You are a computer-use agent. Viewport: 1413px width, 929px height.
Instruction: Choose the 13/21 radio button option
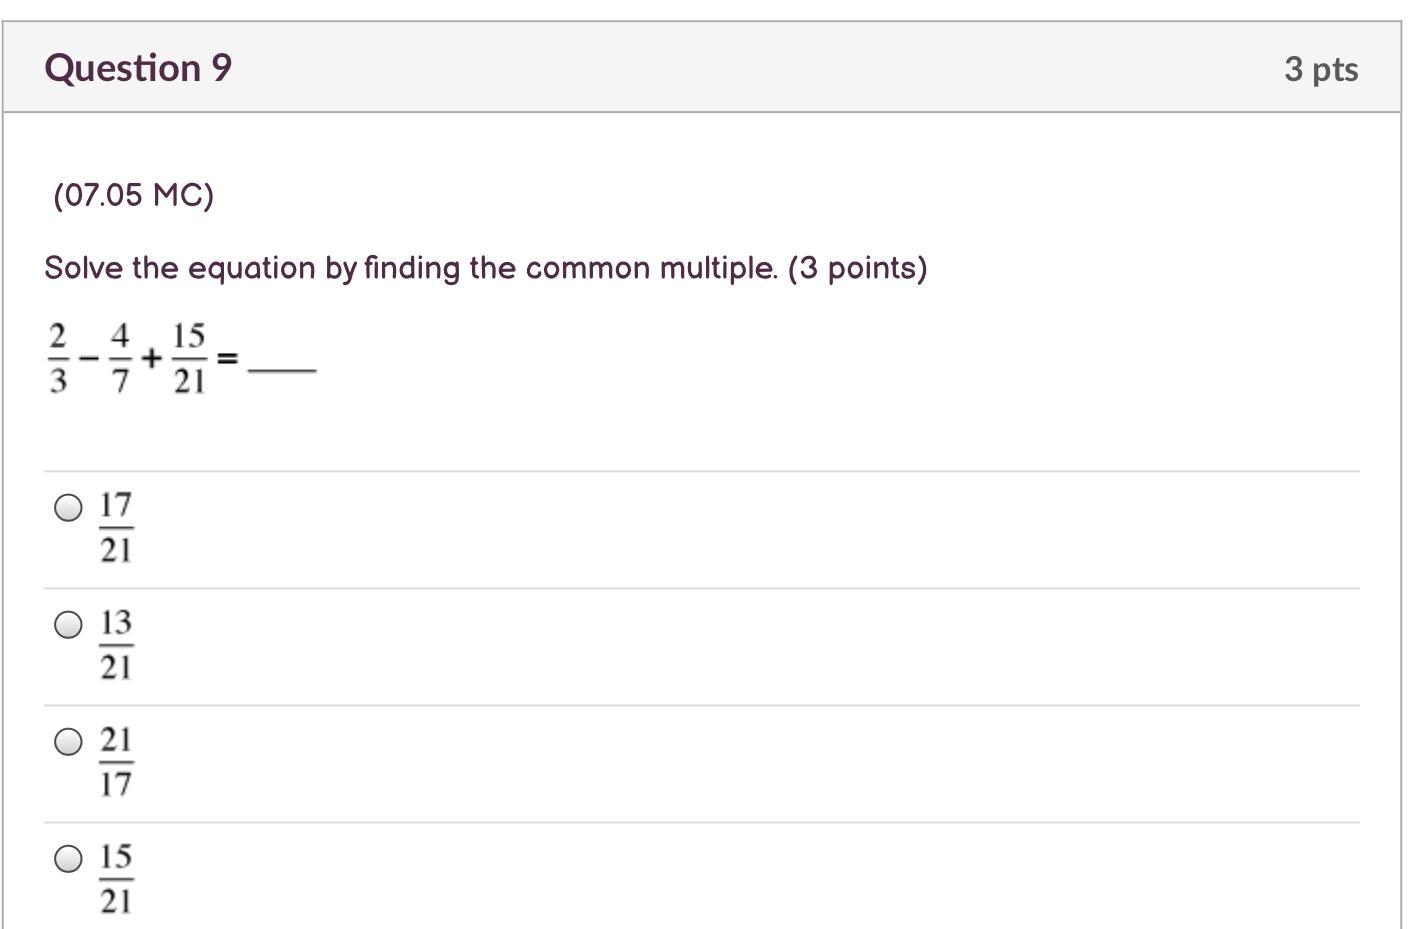(68, 625)
